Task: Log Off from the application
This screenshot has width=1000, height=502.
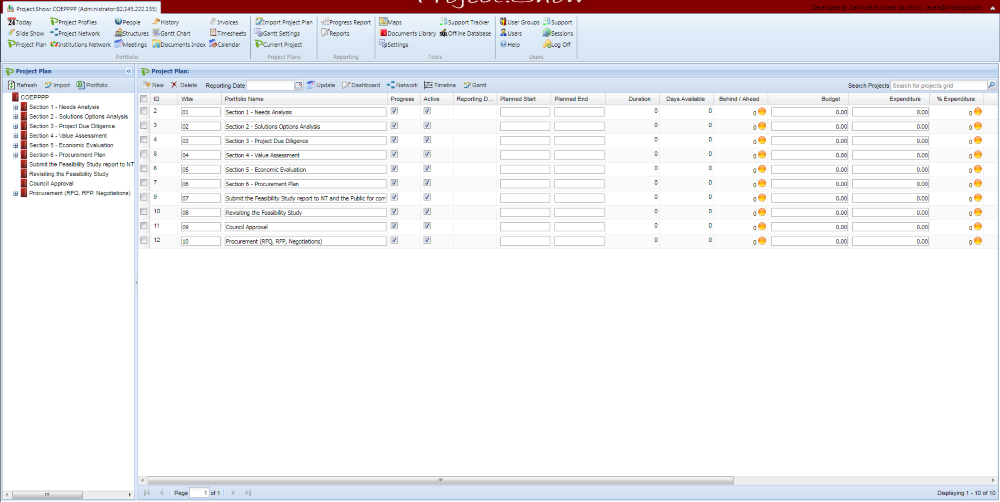Action: (557, 45)
